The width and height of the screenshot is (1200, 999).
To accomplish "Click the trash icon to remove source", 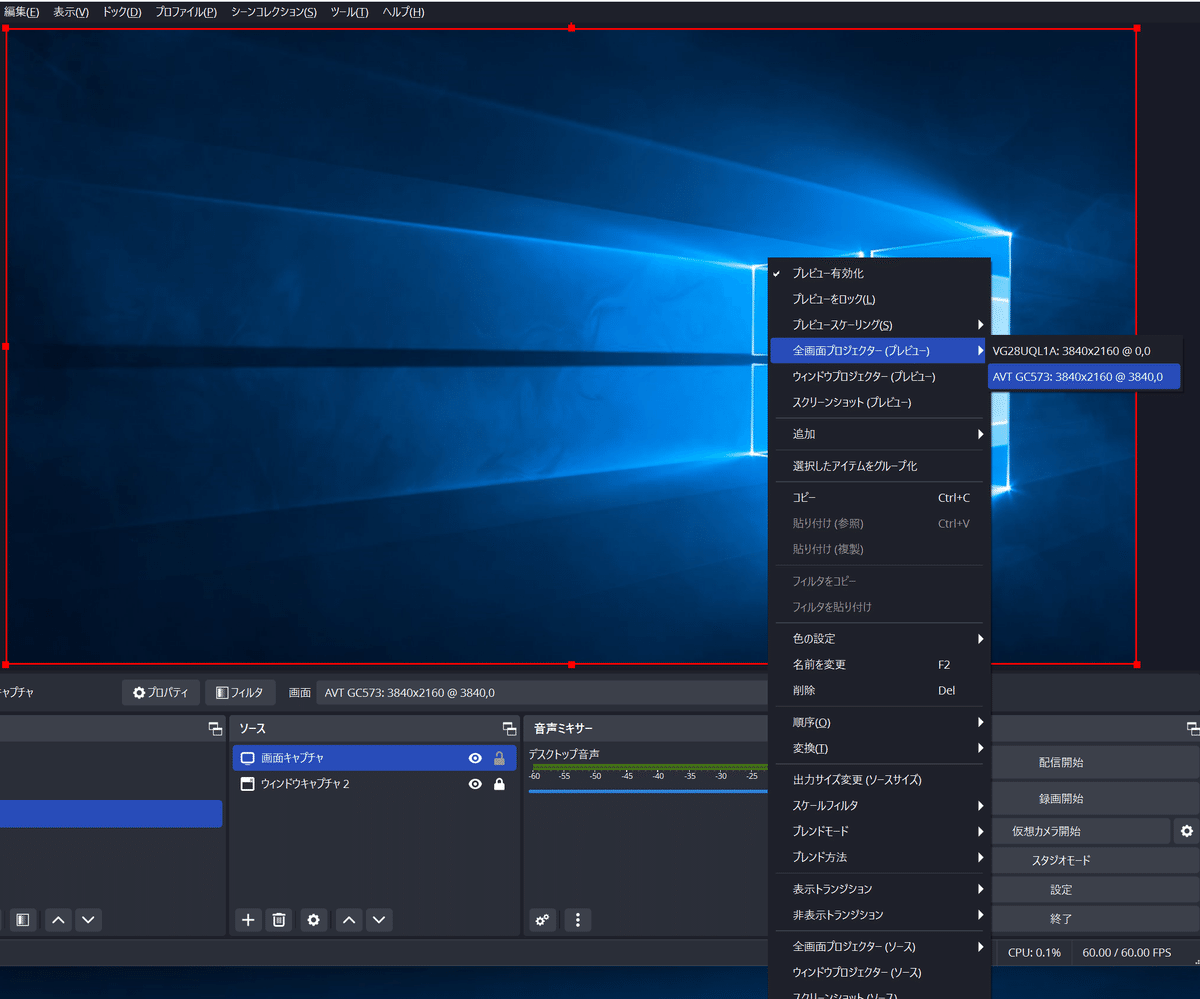I will (x=280, y=920).
